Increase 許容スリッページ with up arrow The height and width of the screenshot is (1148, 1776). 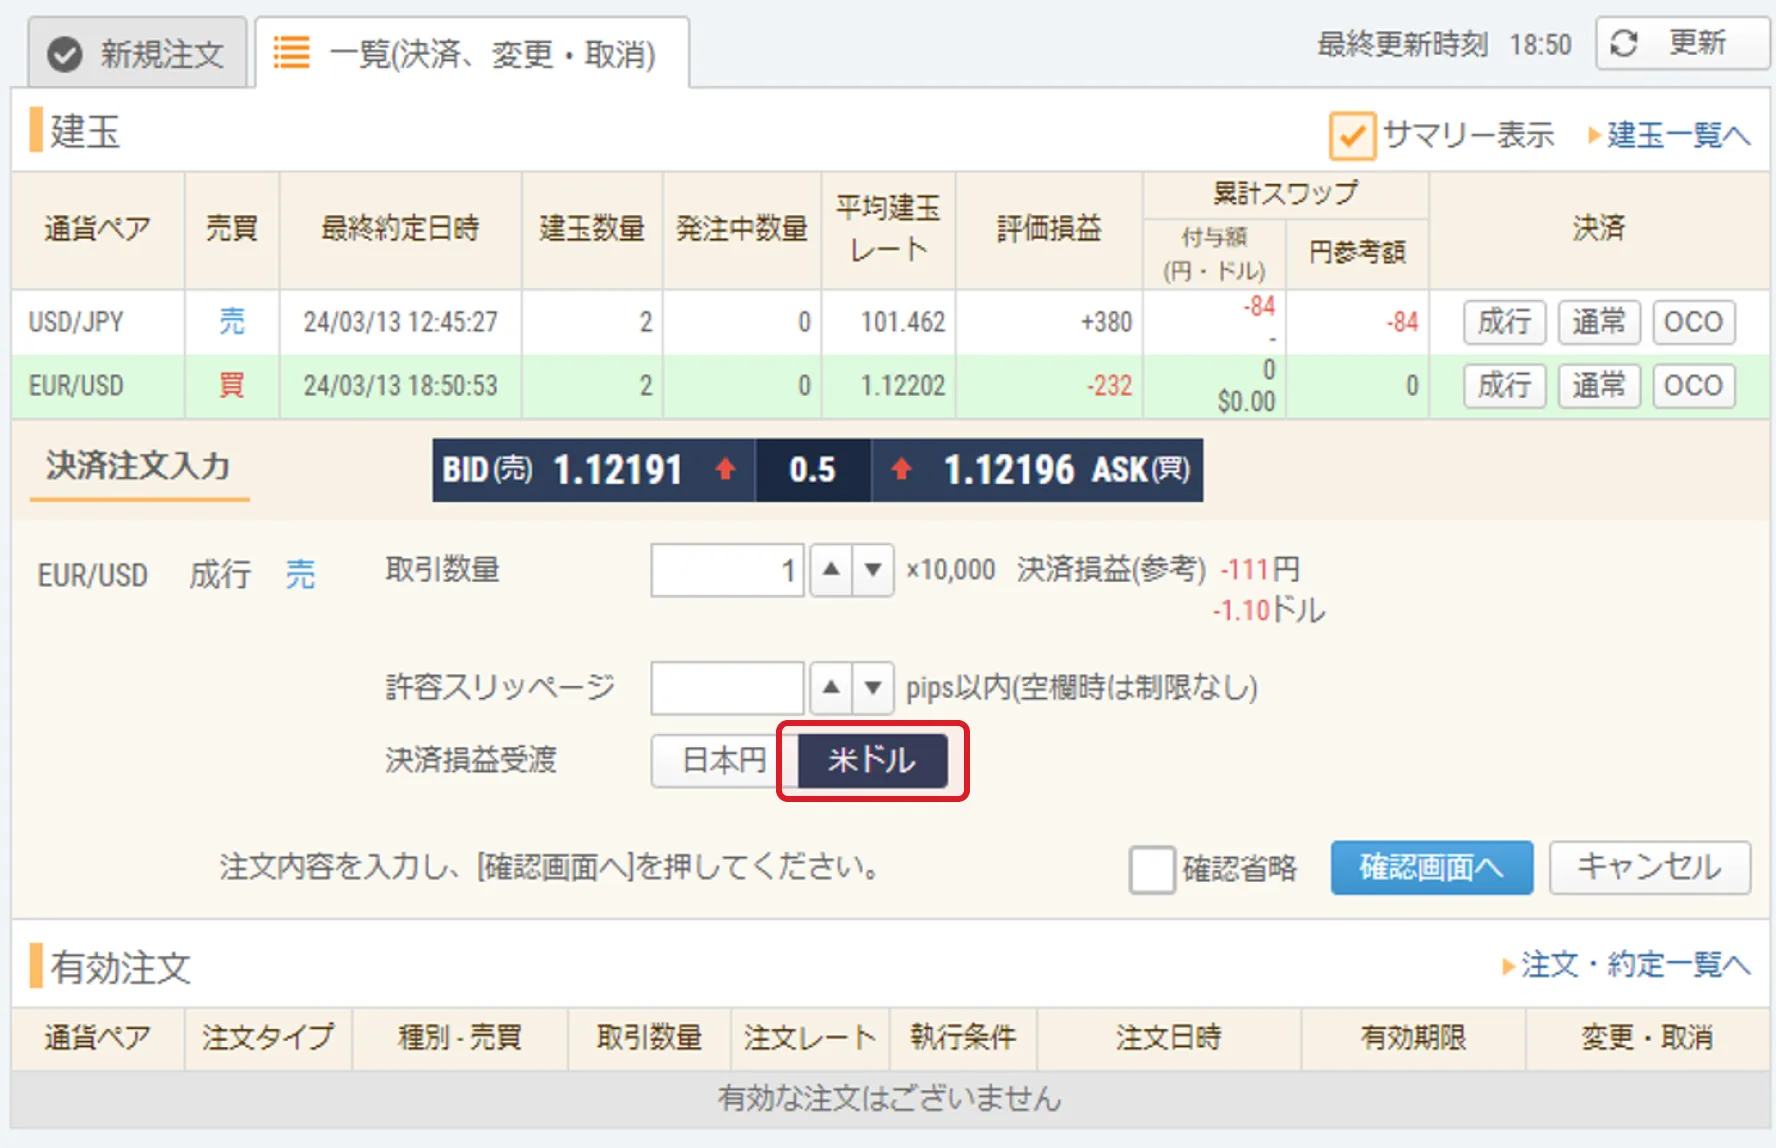pos(830,688)
